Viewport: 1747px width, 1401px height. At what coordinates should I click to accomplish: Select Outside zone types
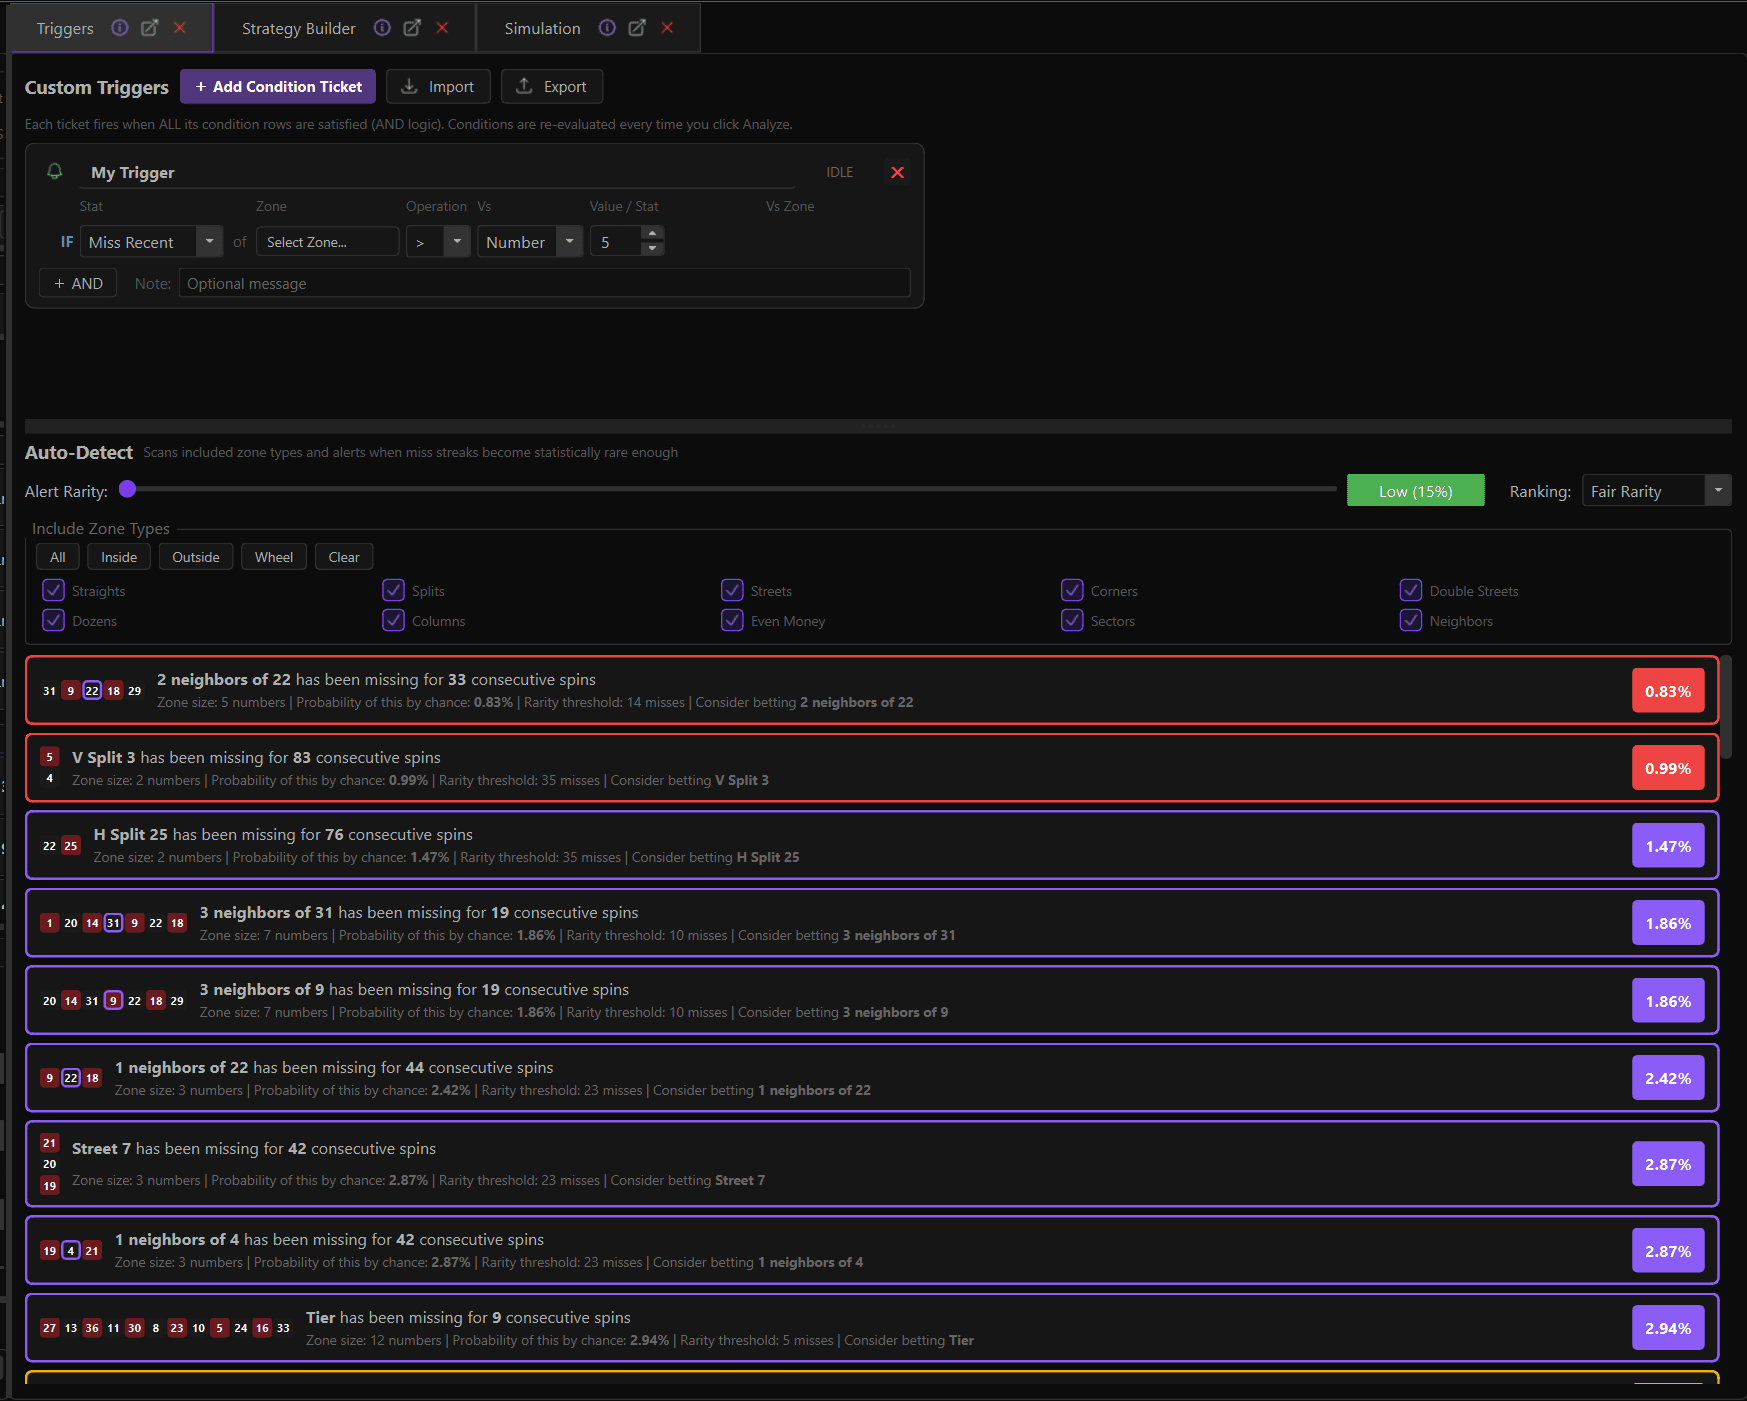click(x=196, y=557)
